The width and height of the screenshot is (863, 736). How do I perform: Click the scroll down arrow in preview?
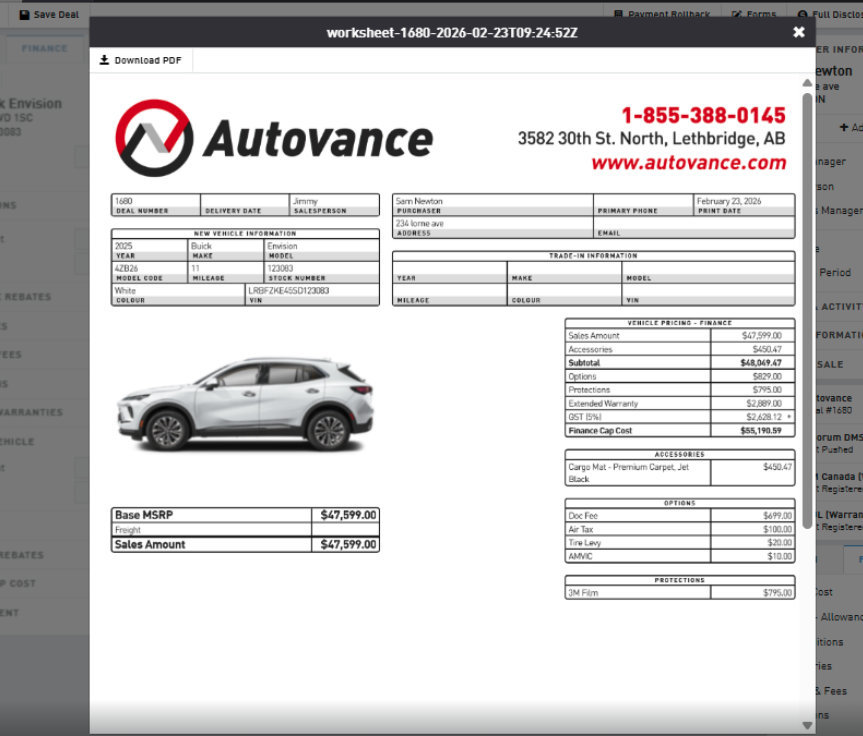807,724
